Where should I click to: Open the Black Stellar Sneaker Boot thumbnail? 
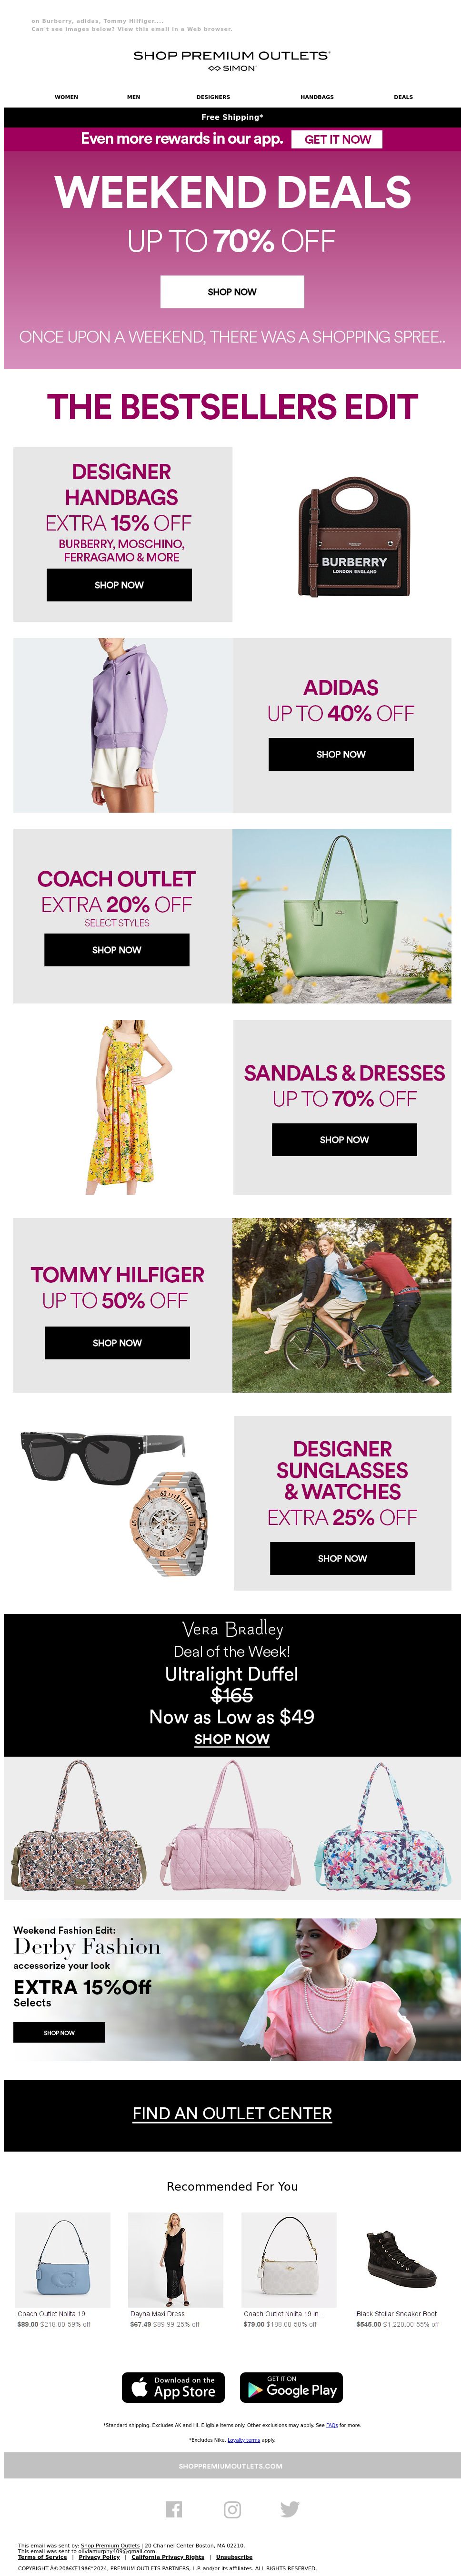click(x=402, y=2259)
